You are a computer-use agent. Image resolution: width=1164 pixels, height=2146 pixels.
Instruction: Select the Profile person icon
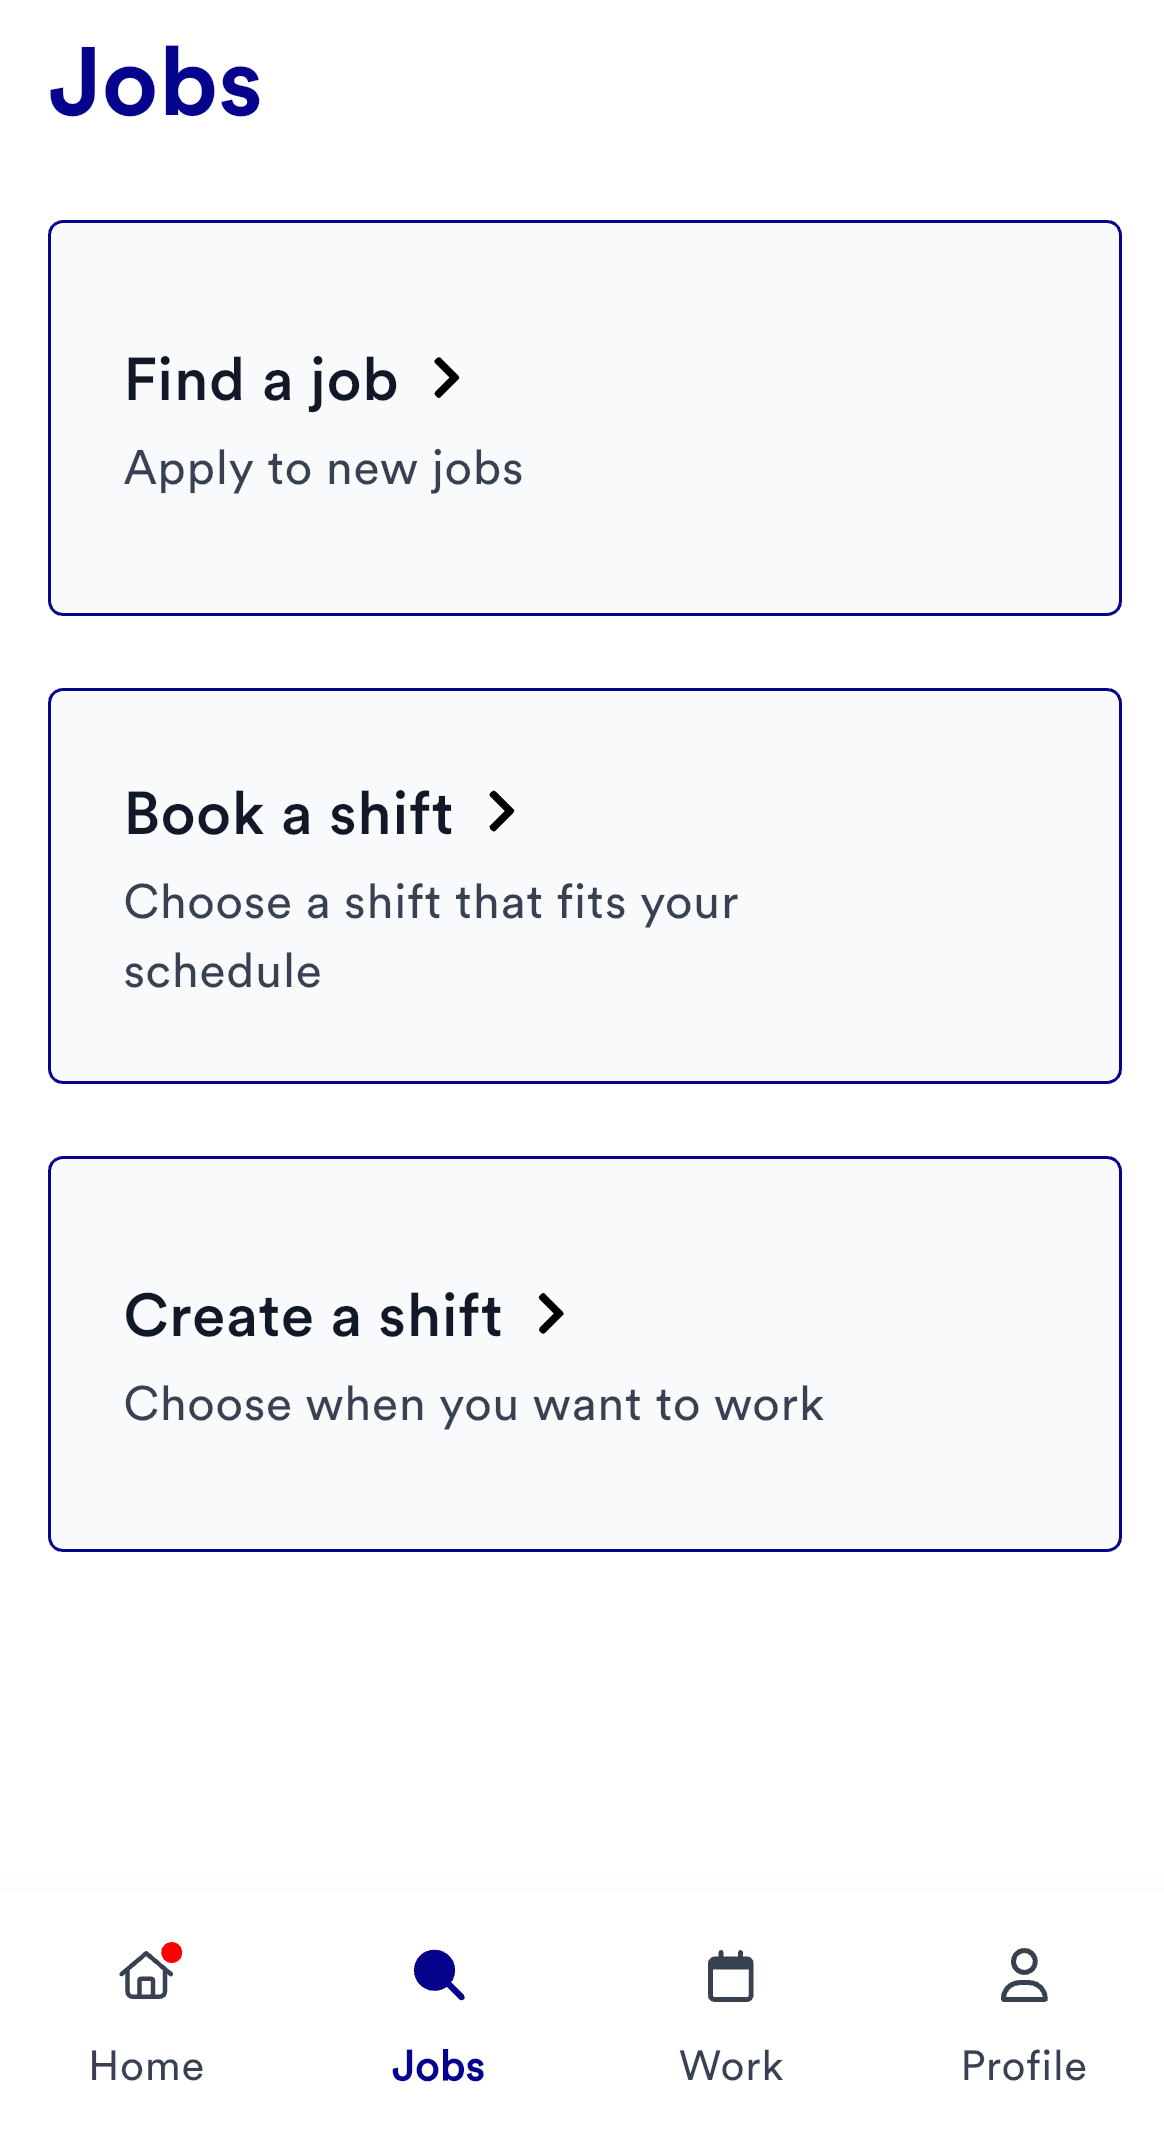click(x=1022, y=1975)
